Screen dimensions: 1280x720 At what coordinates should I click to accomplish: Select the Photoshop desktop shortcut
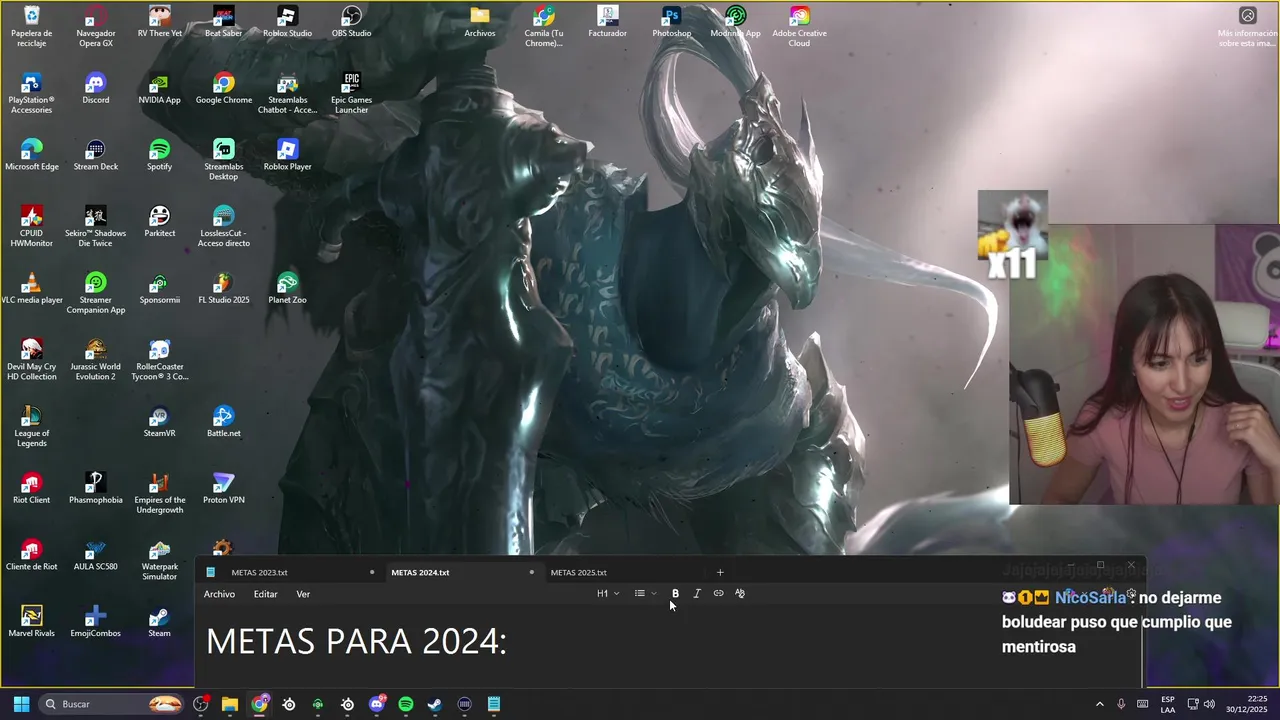coord(671,22)
